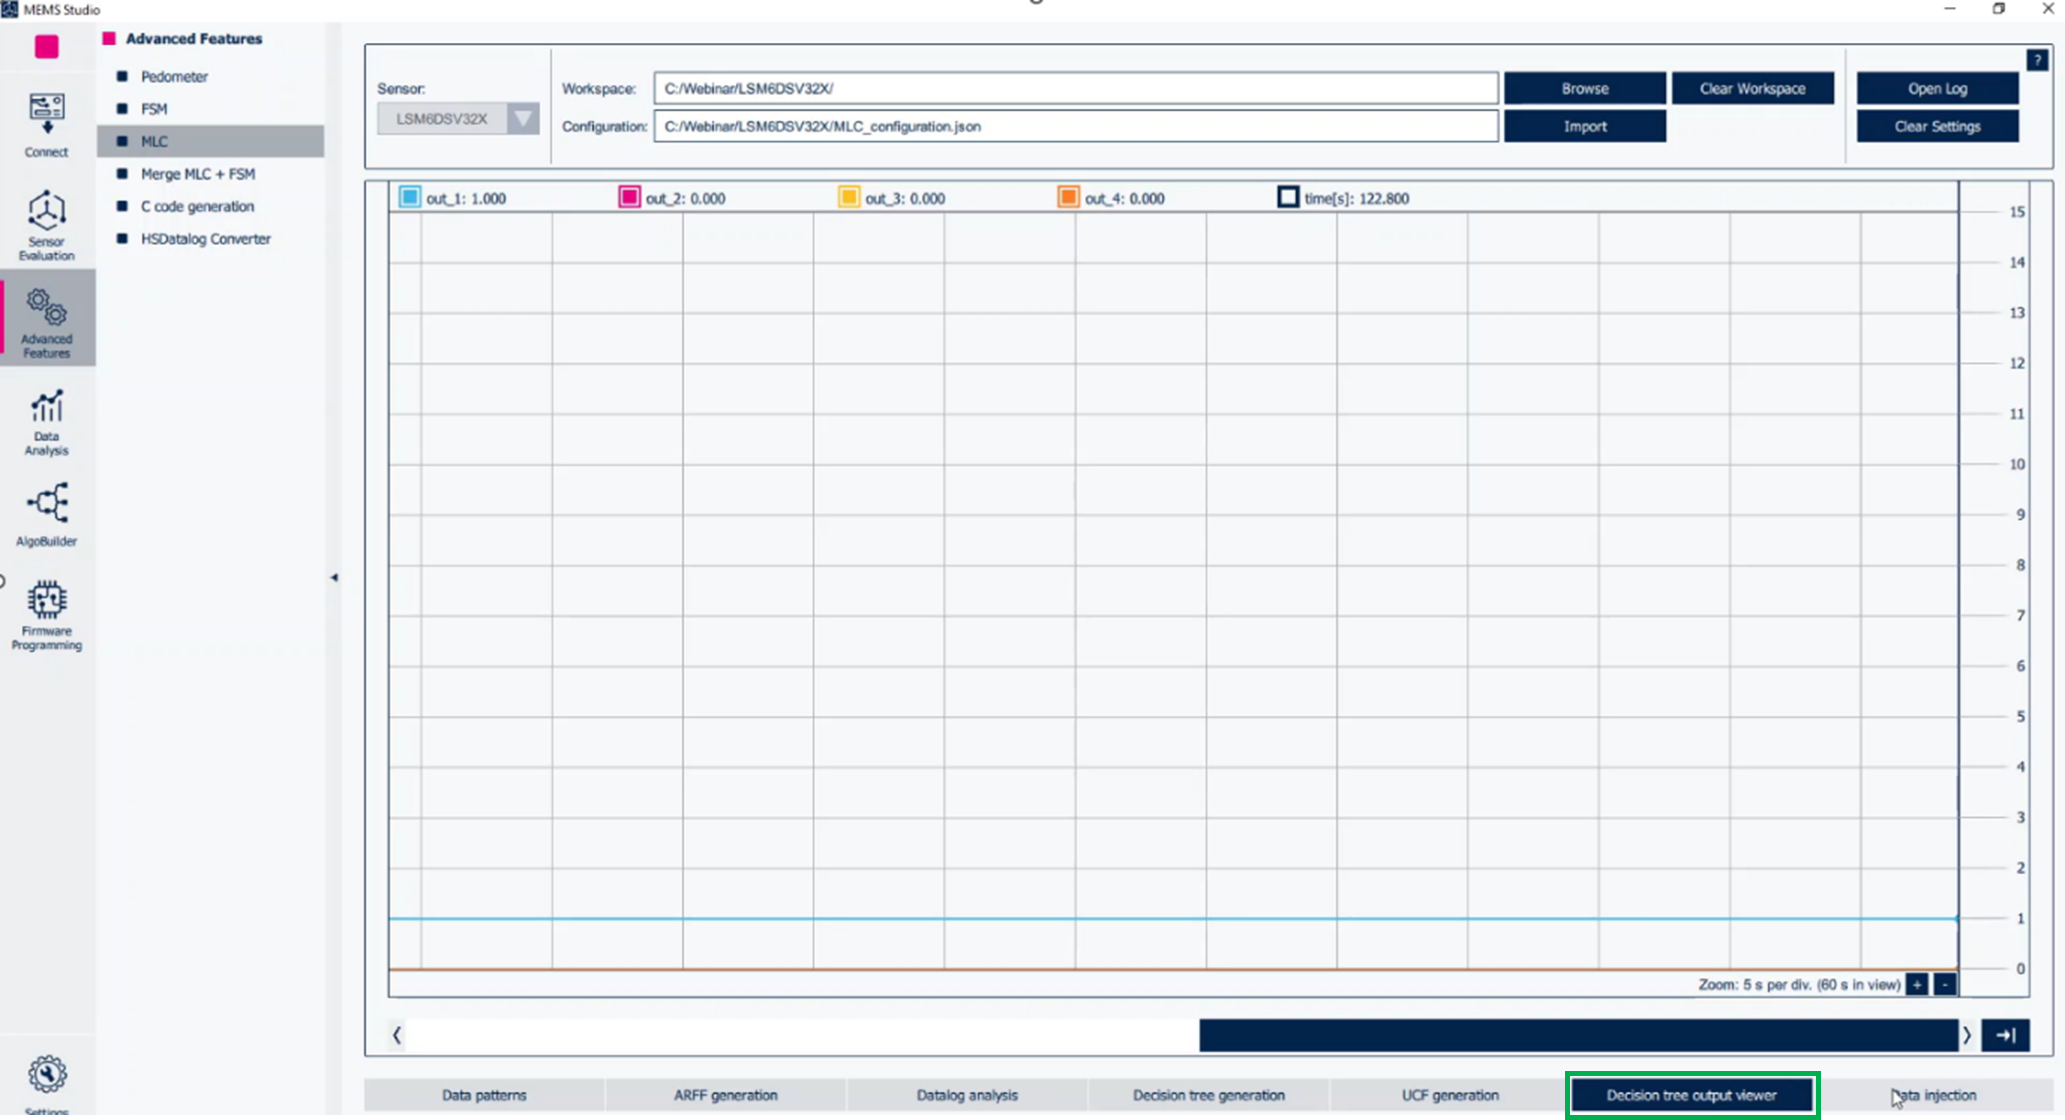
Task: Collapse the Advanced Features side panel
Action: pyautogui.click(x=334, y=577)
